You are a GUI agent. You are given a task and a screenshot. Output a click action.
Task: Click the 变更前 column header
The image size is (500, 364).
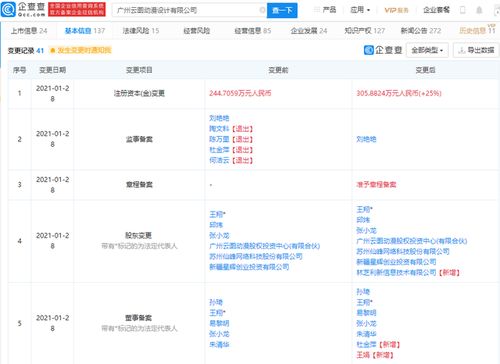tap(278, 70)
